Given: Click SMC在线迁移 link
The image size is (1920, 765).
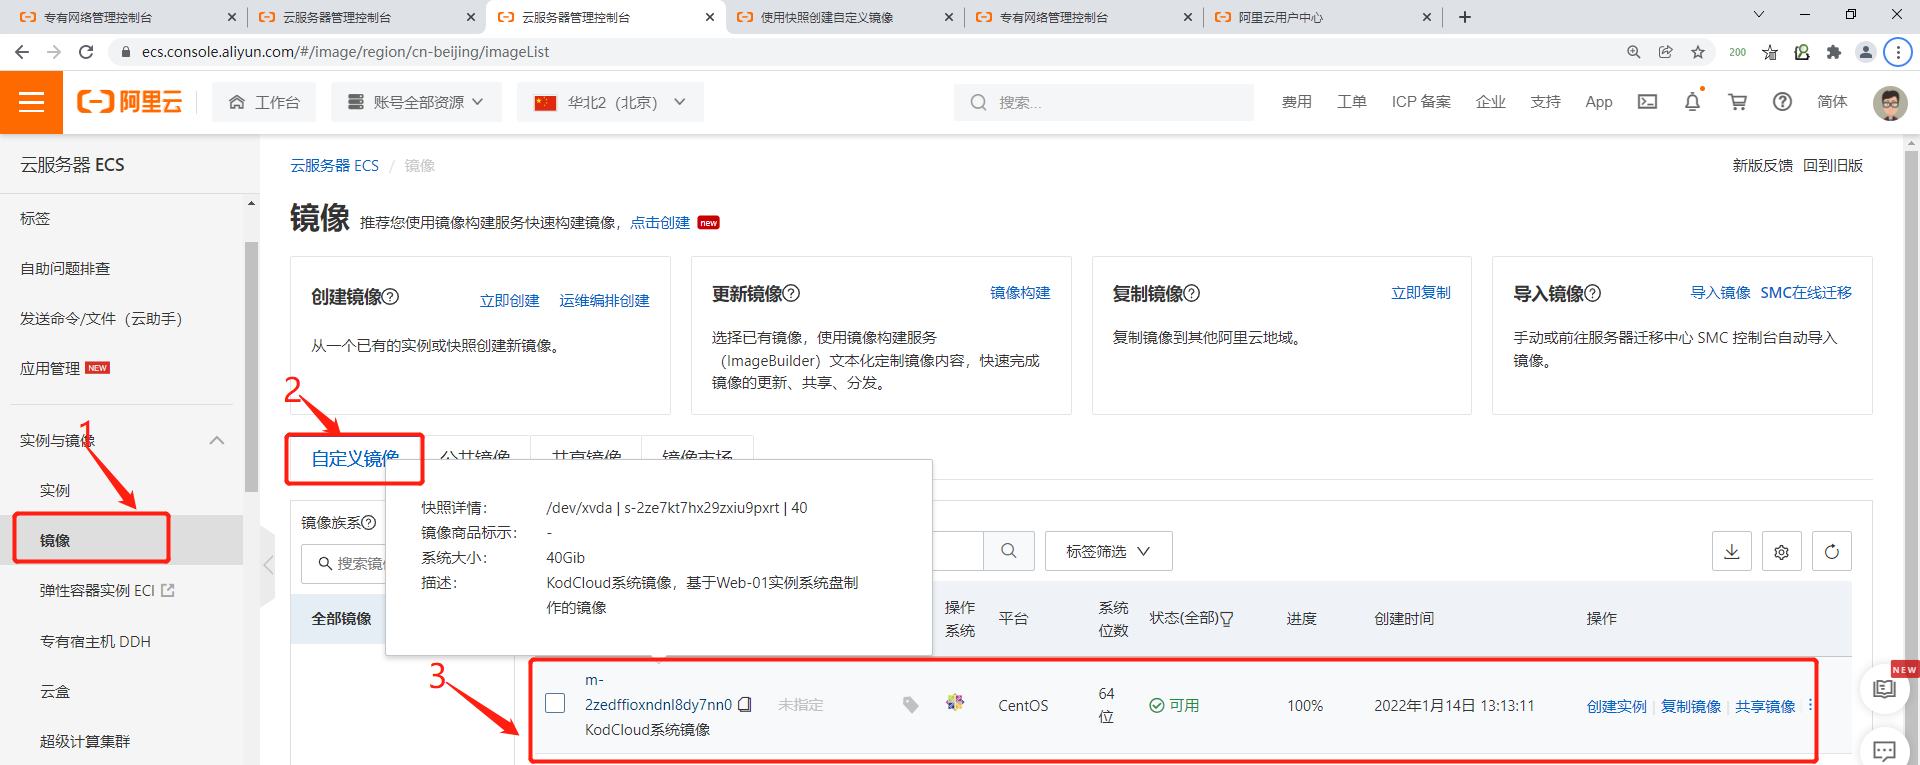Looking at the screenshot, I should click(1806, 293).
